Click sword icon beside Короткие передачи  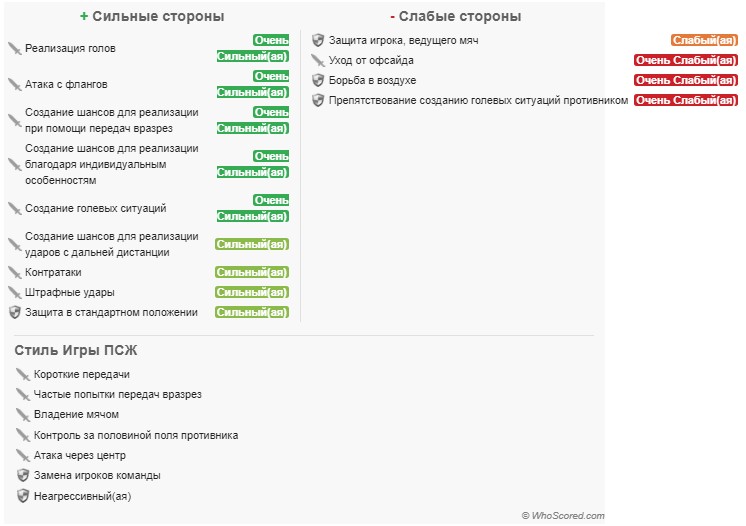point(23,374)
